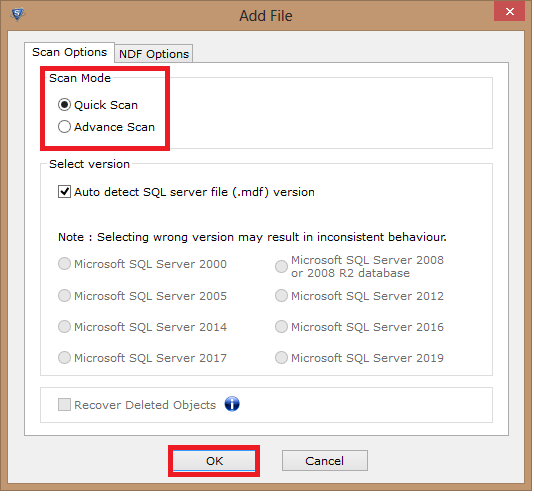The height and width of the screenshot is (496, 534).
Task: Open the Scan Options tab
Action: click(70, 52)
